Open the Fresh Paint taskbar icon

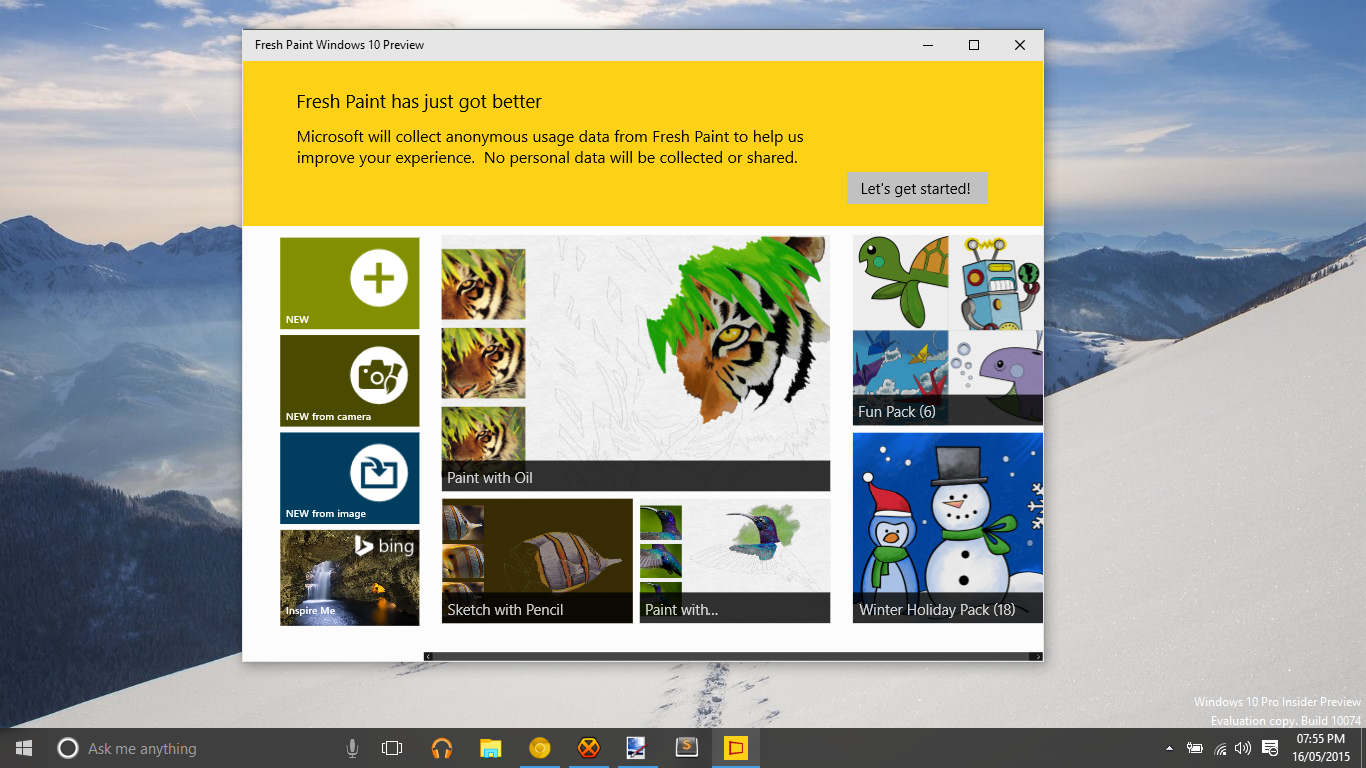pyautogui.click(x=736, y=748)
